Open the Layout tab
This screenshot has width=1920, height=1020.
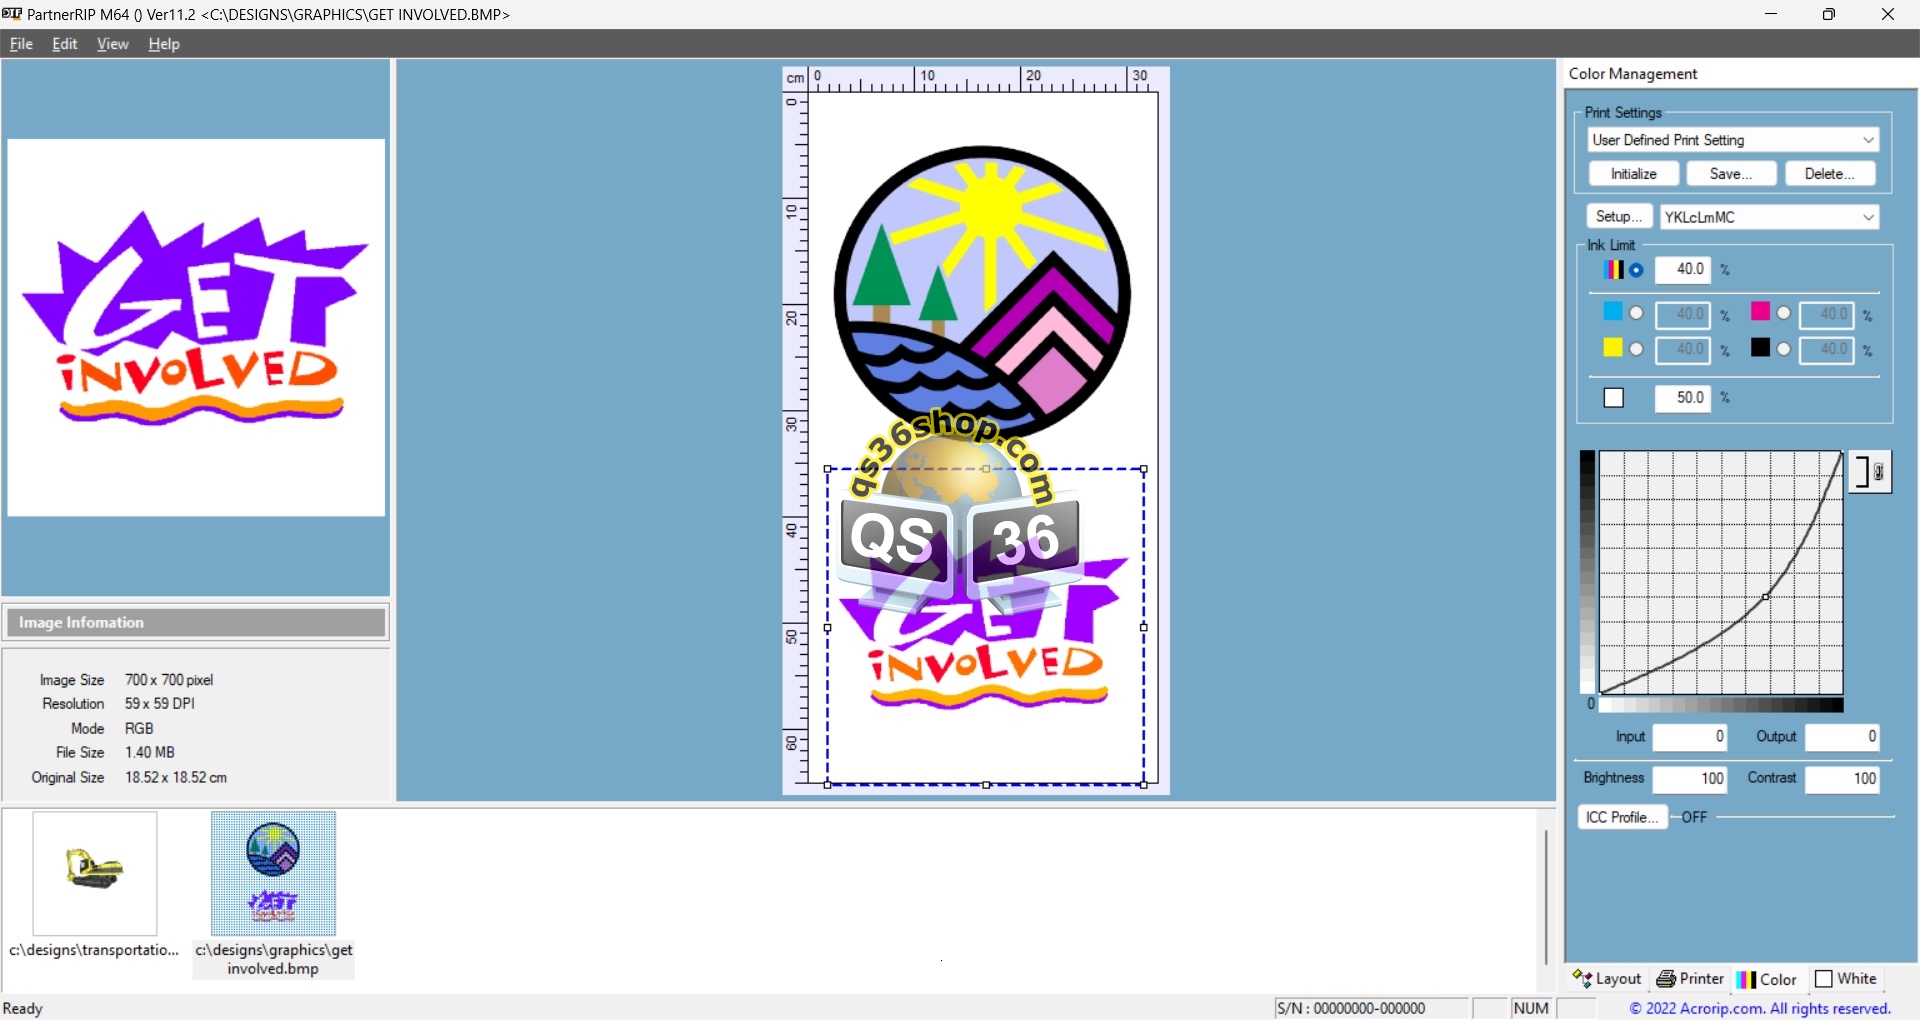(1606, 979)
